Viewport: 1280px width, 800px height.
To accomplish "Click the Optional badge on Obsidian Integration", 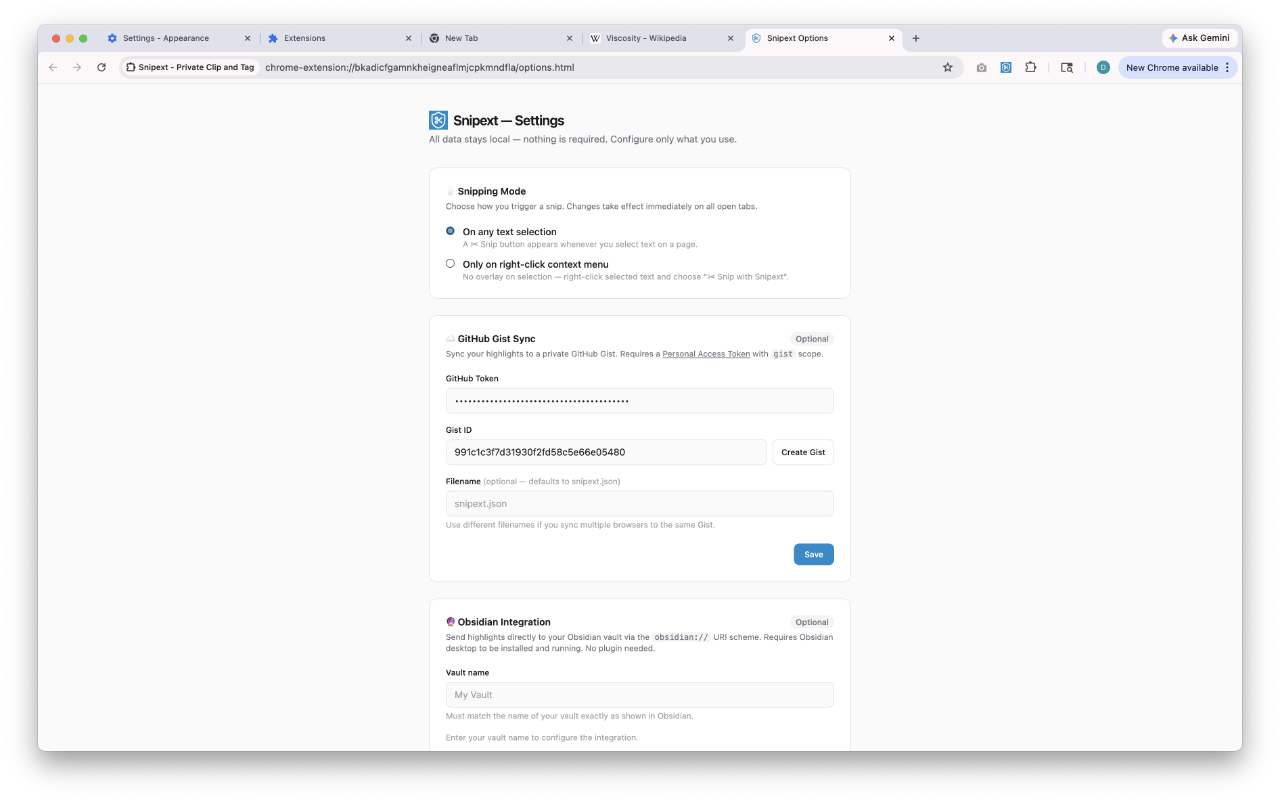I will [812, 622].
